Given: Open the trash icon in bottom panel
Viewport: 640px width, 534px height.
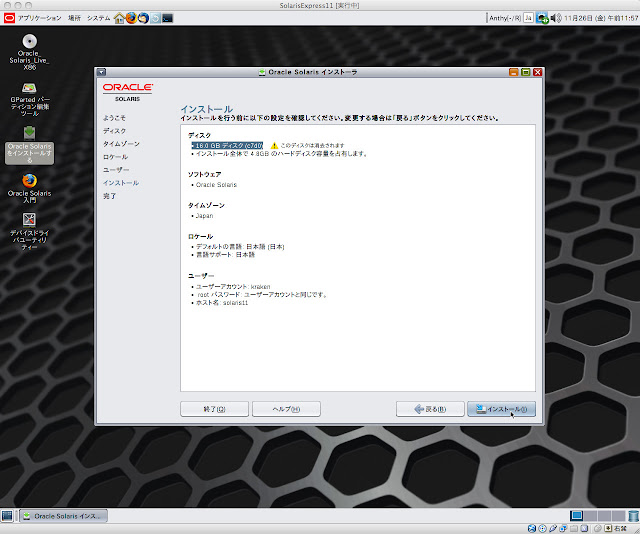Looking at the screenshot, I should point(633,516).
